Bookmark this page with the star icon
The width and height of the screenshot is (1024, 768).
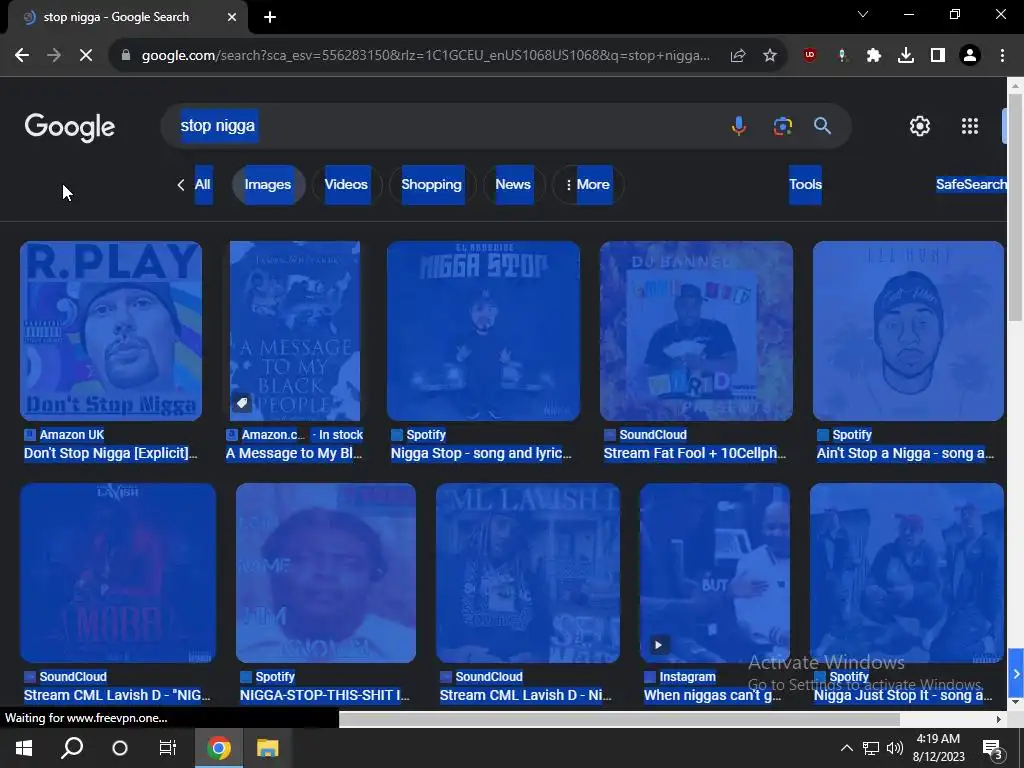pyautogui.click(x=770, y=56)
